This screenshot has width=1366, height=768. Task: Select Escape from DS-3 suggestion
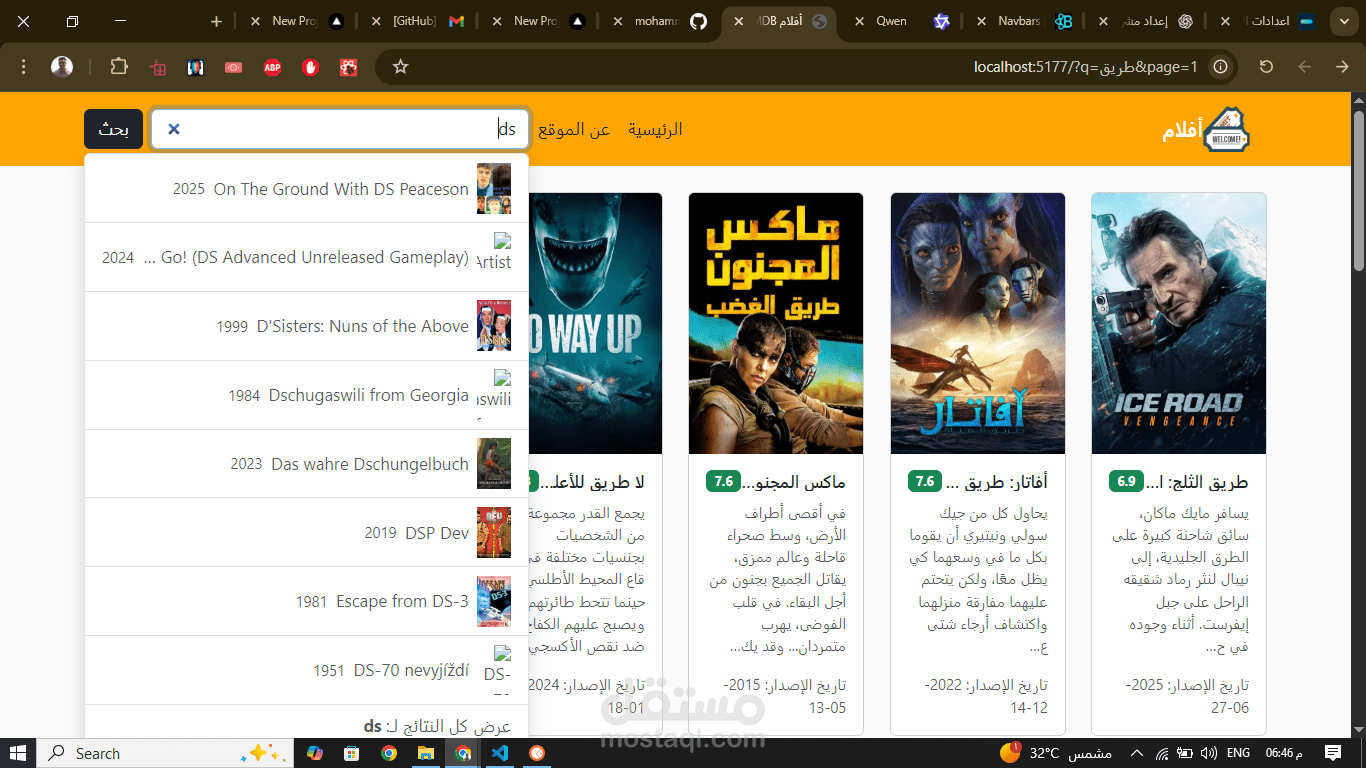307,602
